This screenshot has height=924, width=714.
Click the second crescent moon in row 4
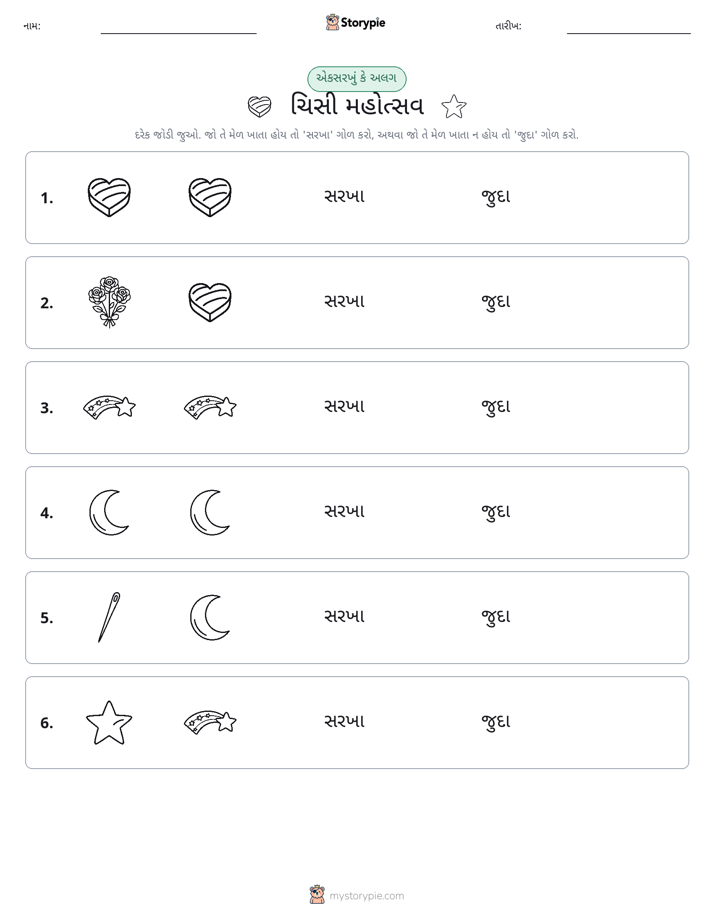[x=210, y=512]
